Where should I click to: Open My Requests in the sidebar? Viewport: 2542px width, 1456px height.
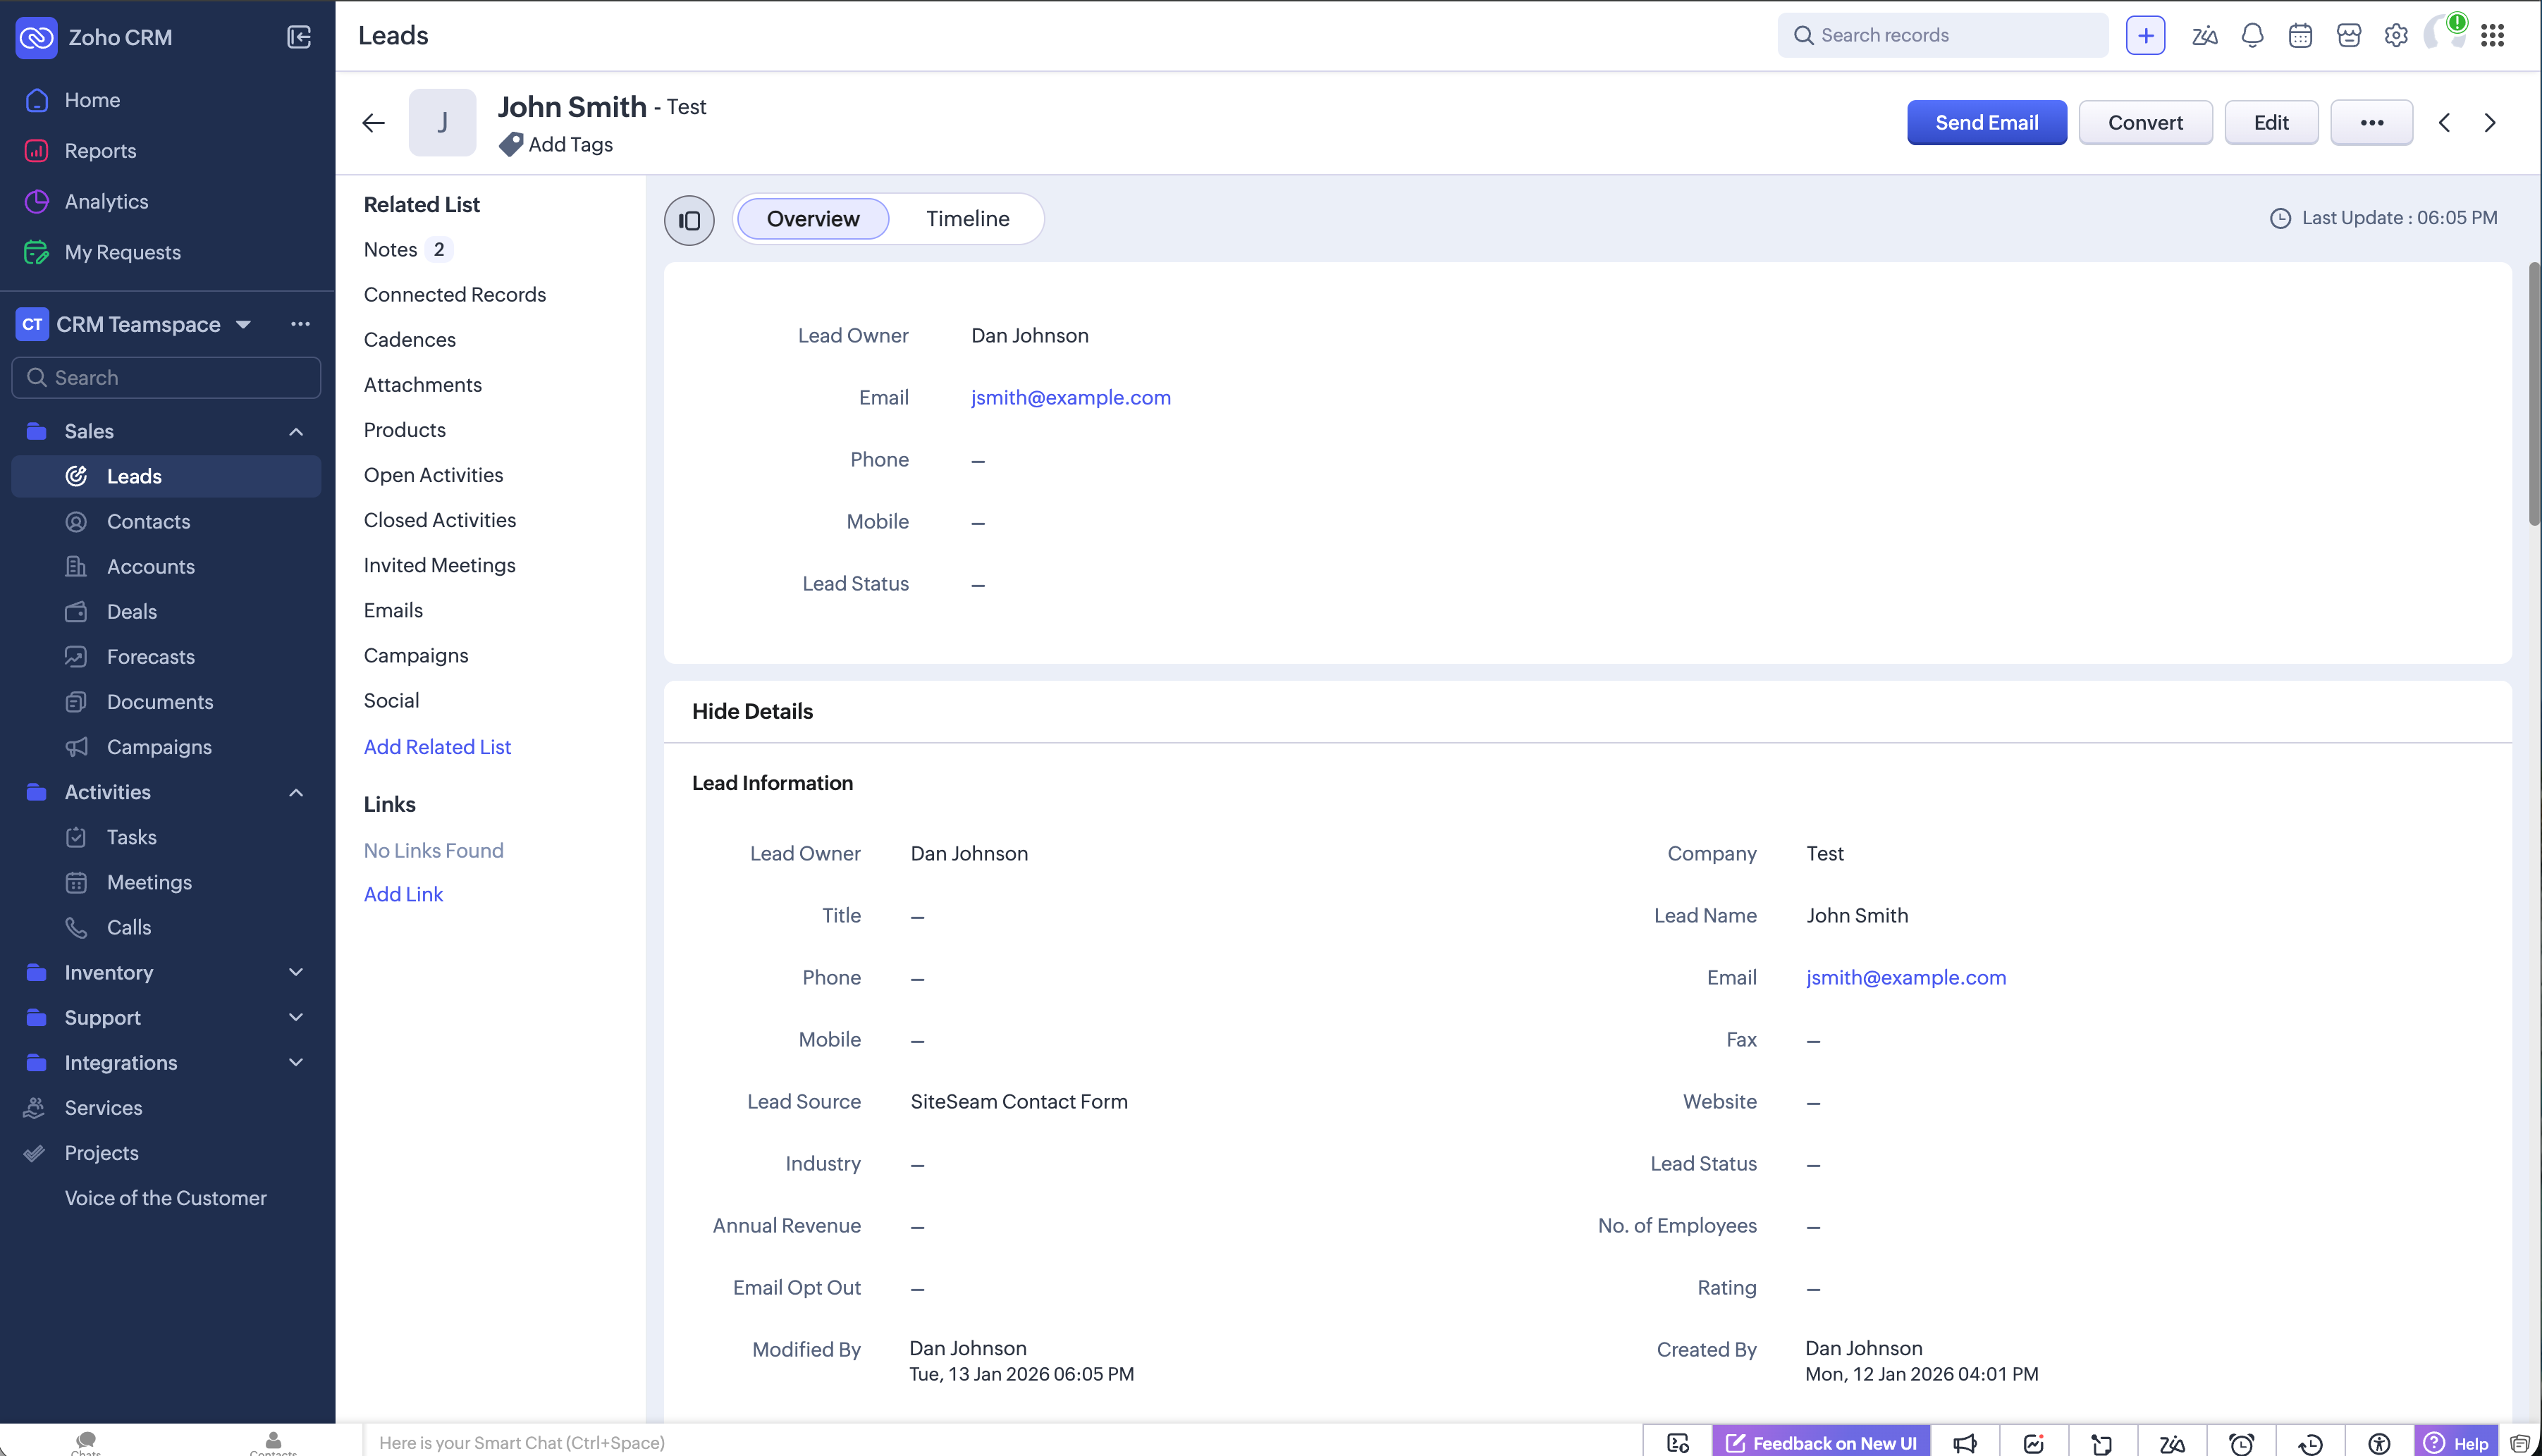point(122,252)
